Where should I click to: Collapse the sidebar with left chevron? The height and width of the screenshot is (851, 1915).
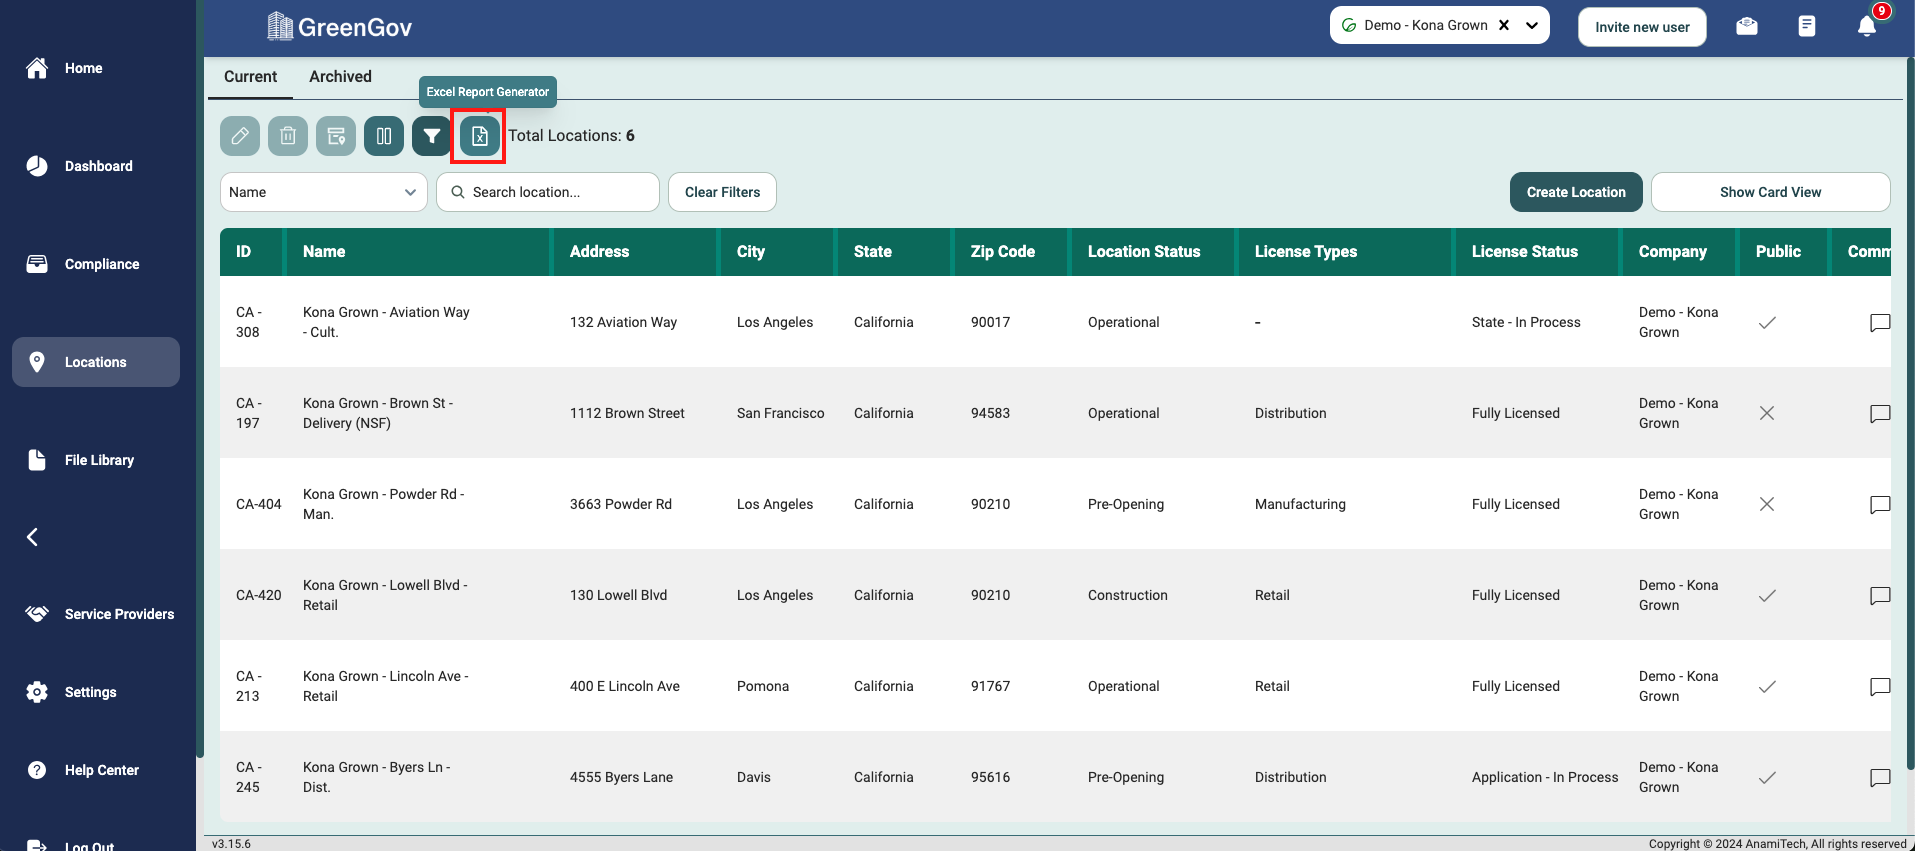coord(33,538)
